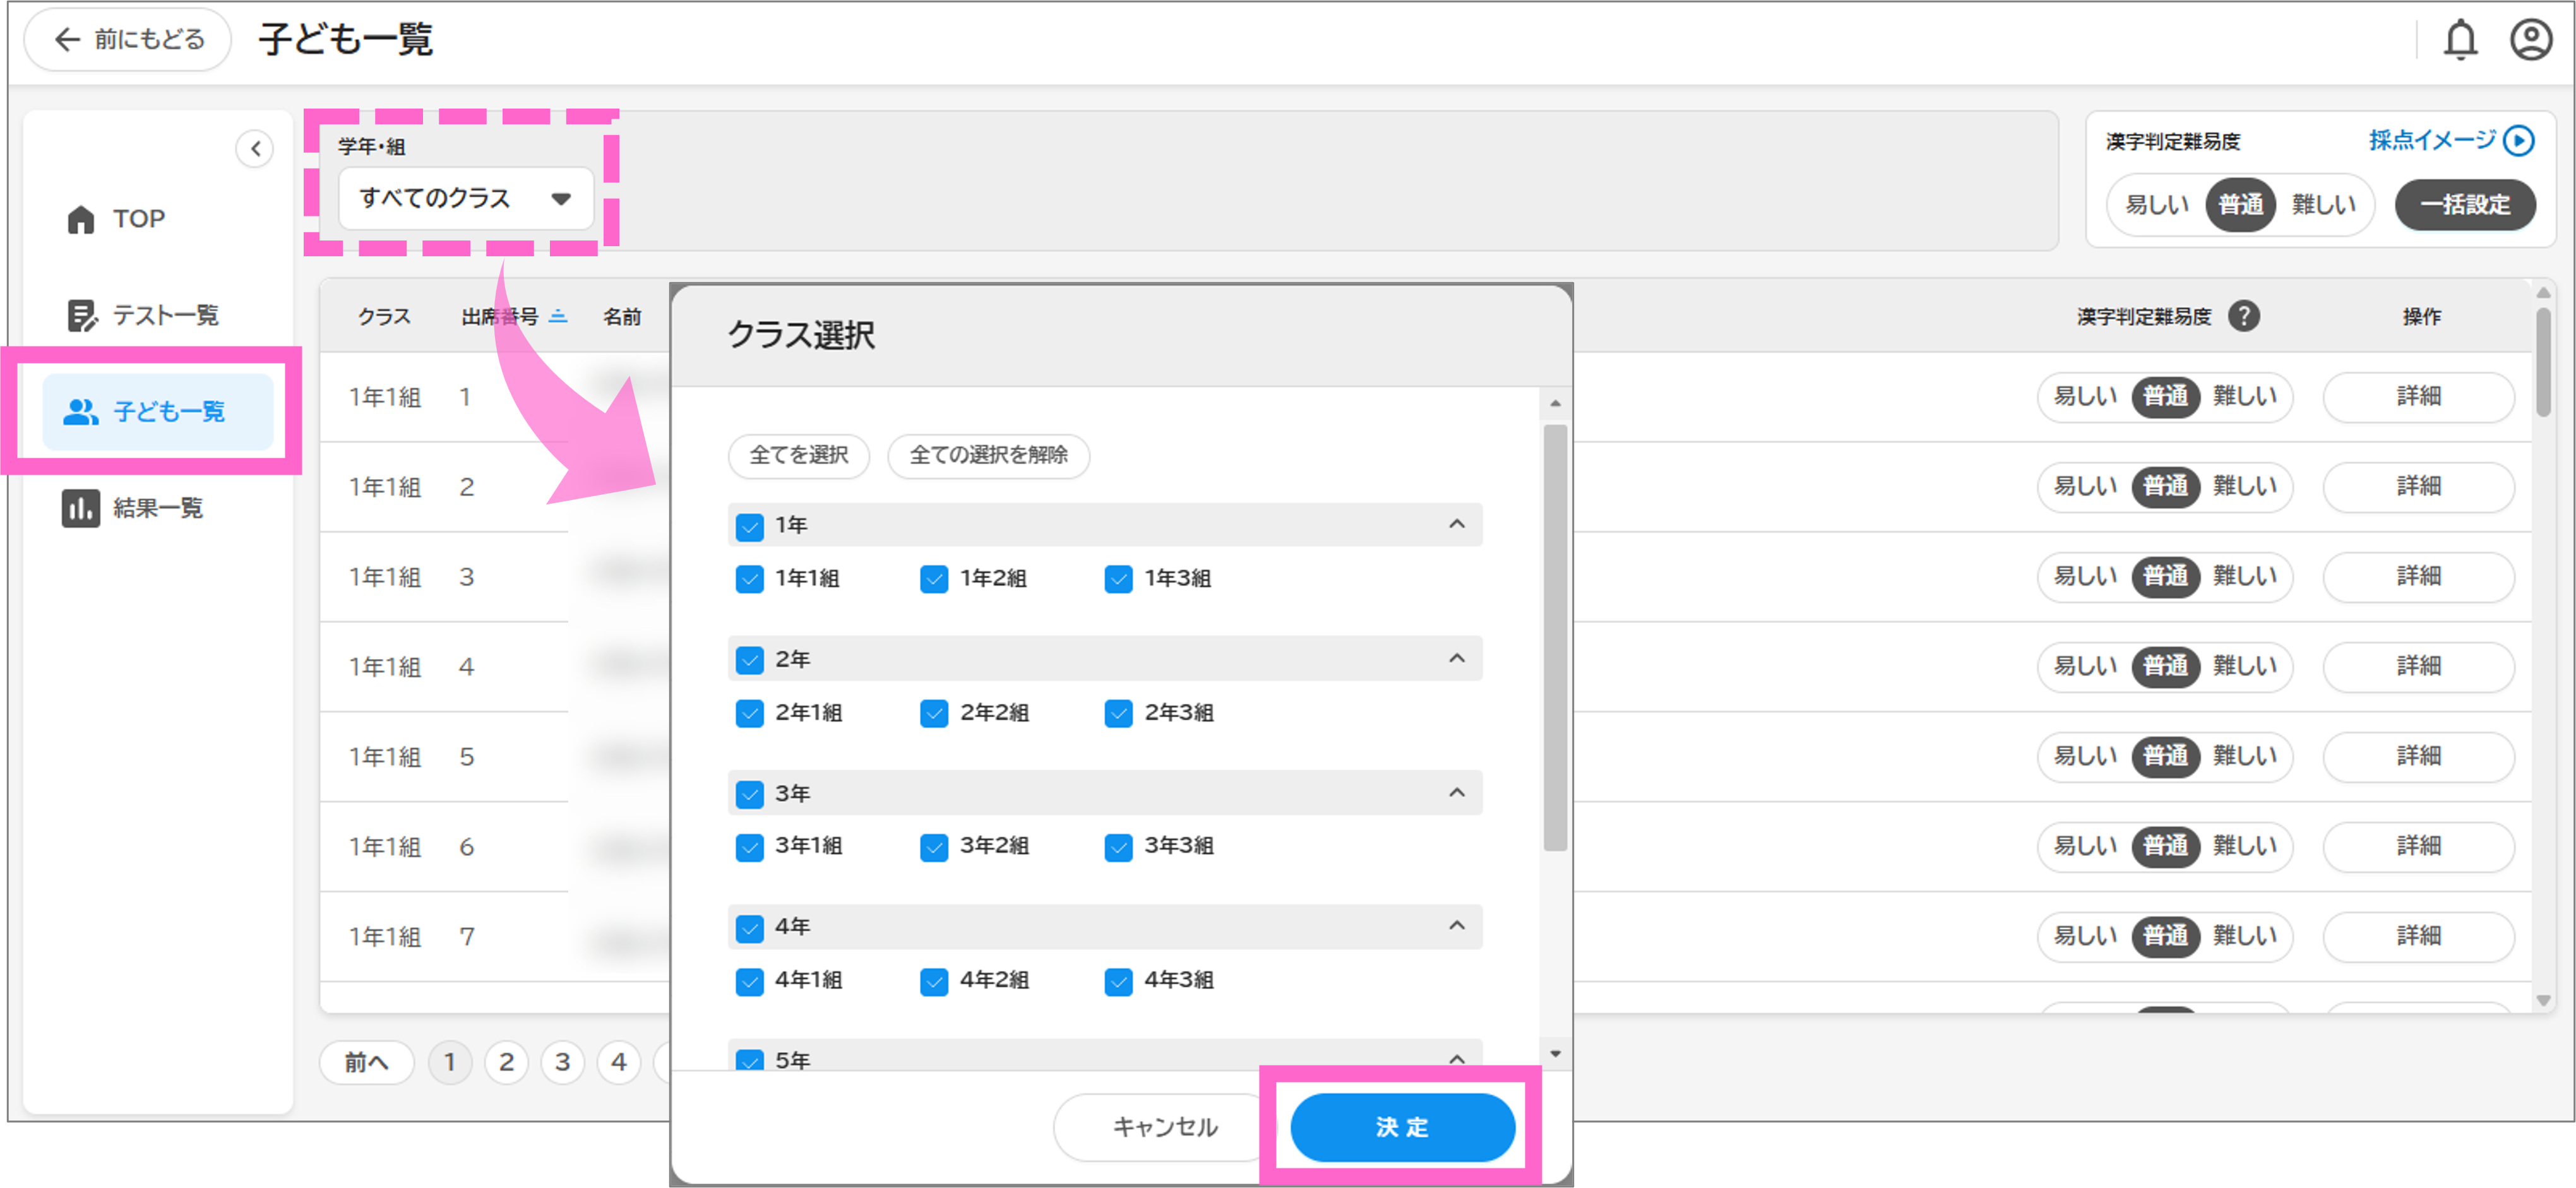
Task: Click the TOP home icon in sidebar
Action: [81, 219]
